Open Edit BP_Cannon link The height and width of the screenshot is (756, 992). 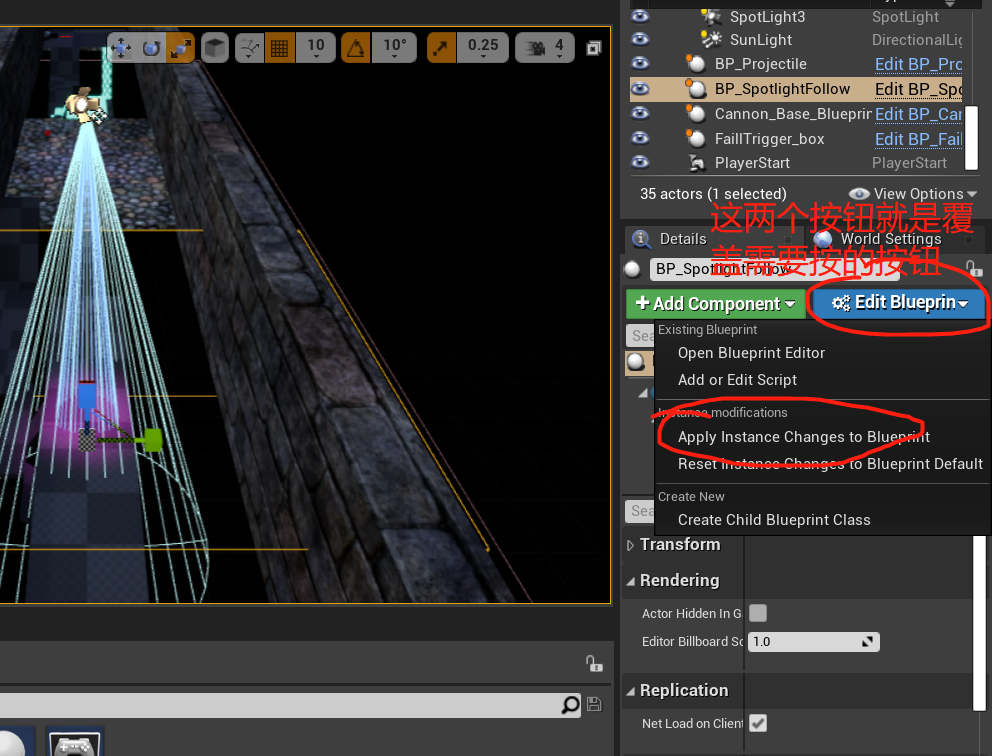click(x=919, y=114)
